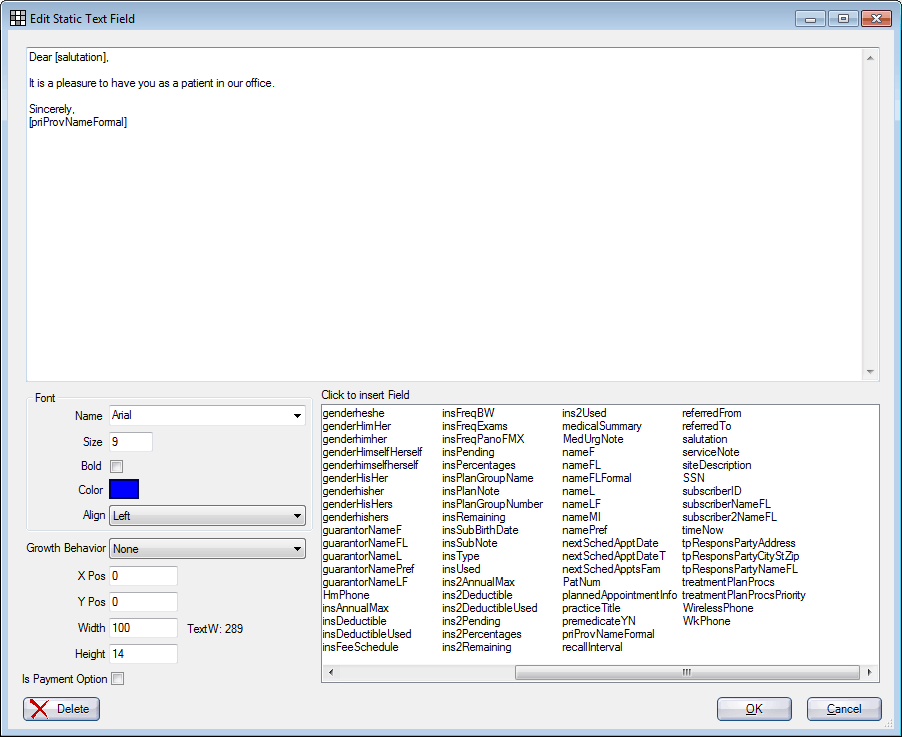
Task: Click the Size input field
Action: (130, 441)
